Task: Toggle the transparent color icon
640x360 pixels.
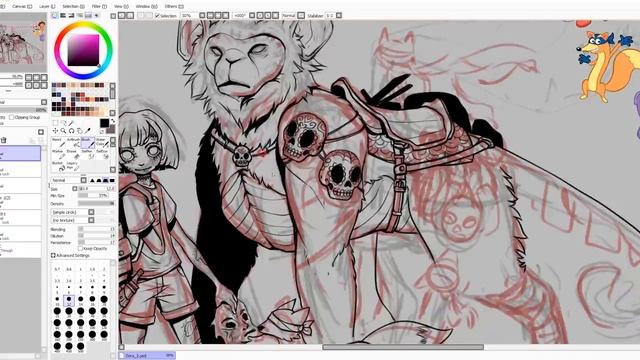Action: pos(102,131)
